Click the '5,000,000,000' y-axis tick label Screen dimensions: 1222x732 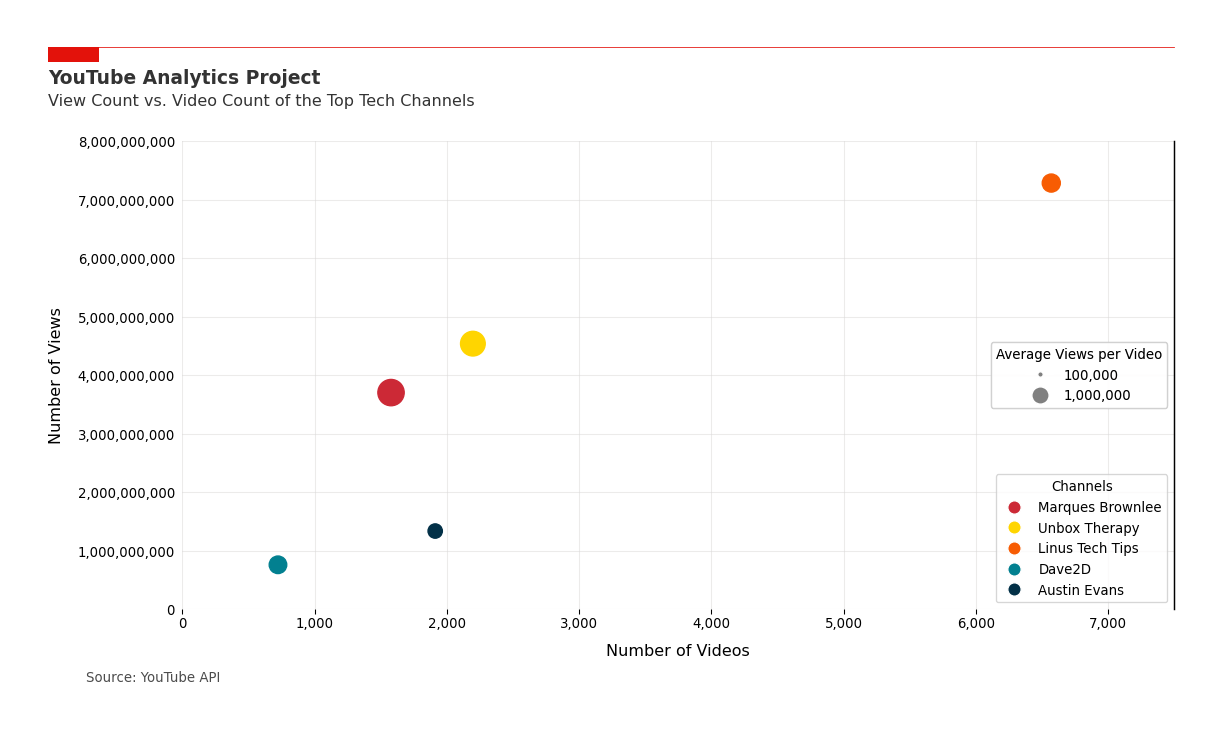(127, 318)
